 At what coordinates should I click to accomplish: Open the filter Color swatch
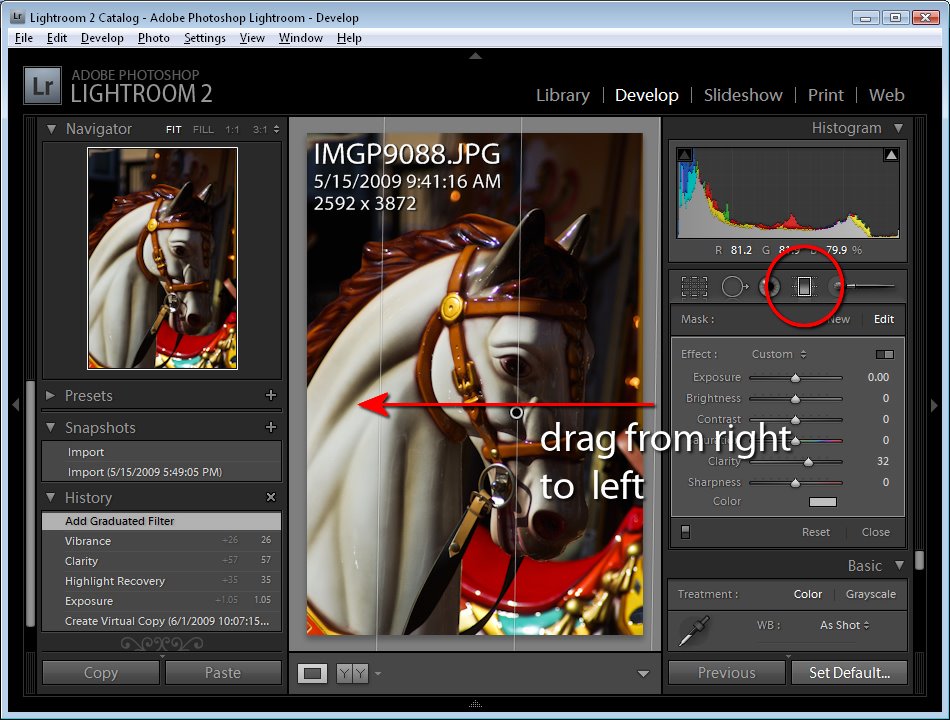823,501
